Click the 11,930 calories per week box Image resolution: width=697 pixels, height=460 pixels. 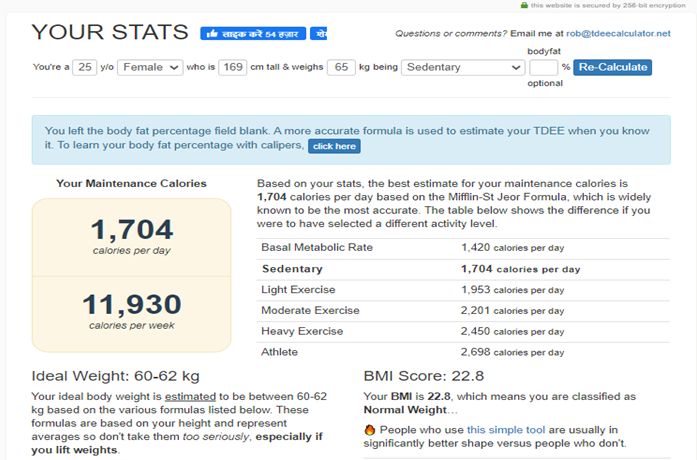coord(131,311)
